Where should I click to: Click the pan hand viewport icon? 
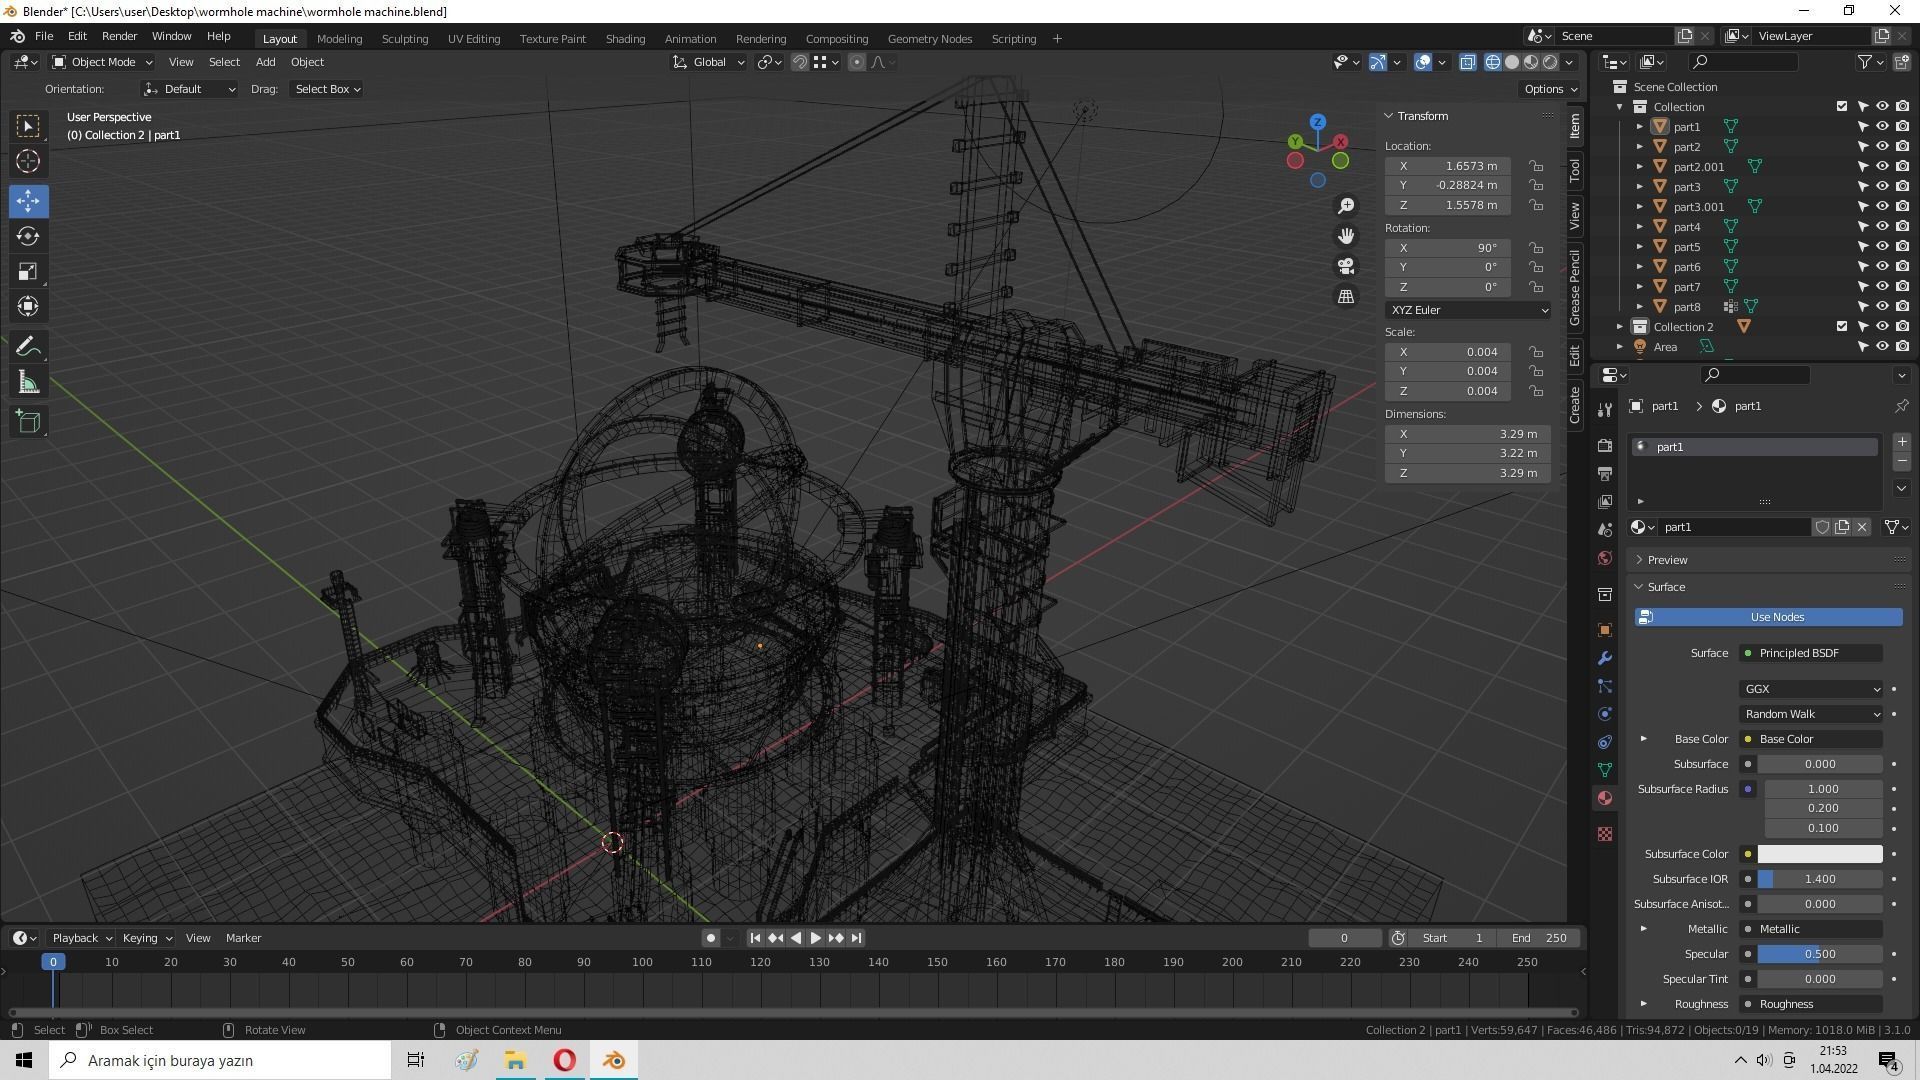(x=1346, y=236)
